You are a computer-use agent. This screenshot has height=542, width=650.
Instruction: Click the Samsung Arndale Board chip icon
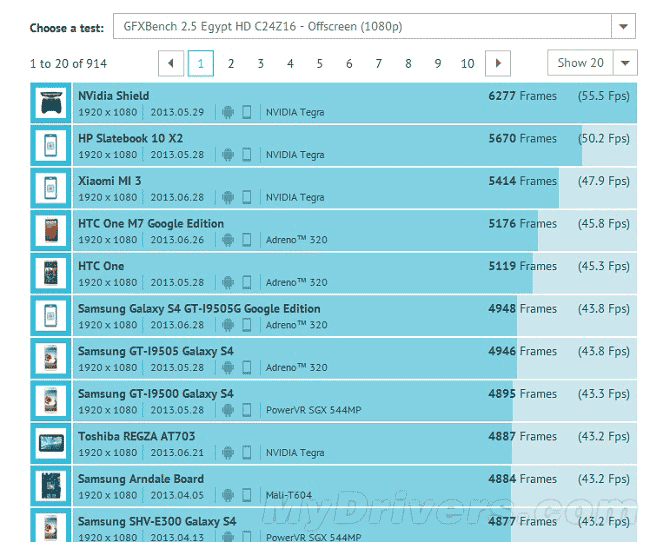tap(50, 486)
